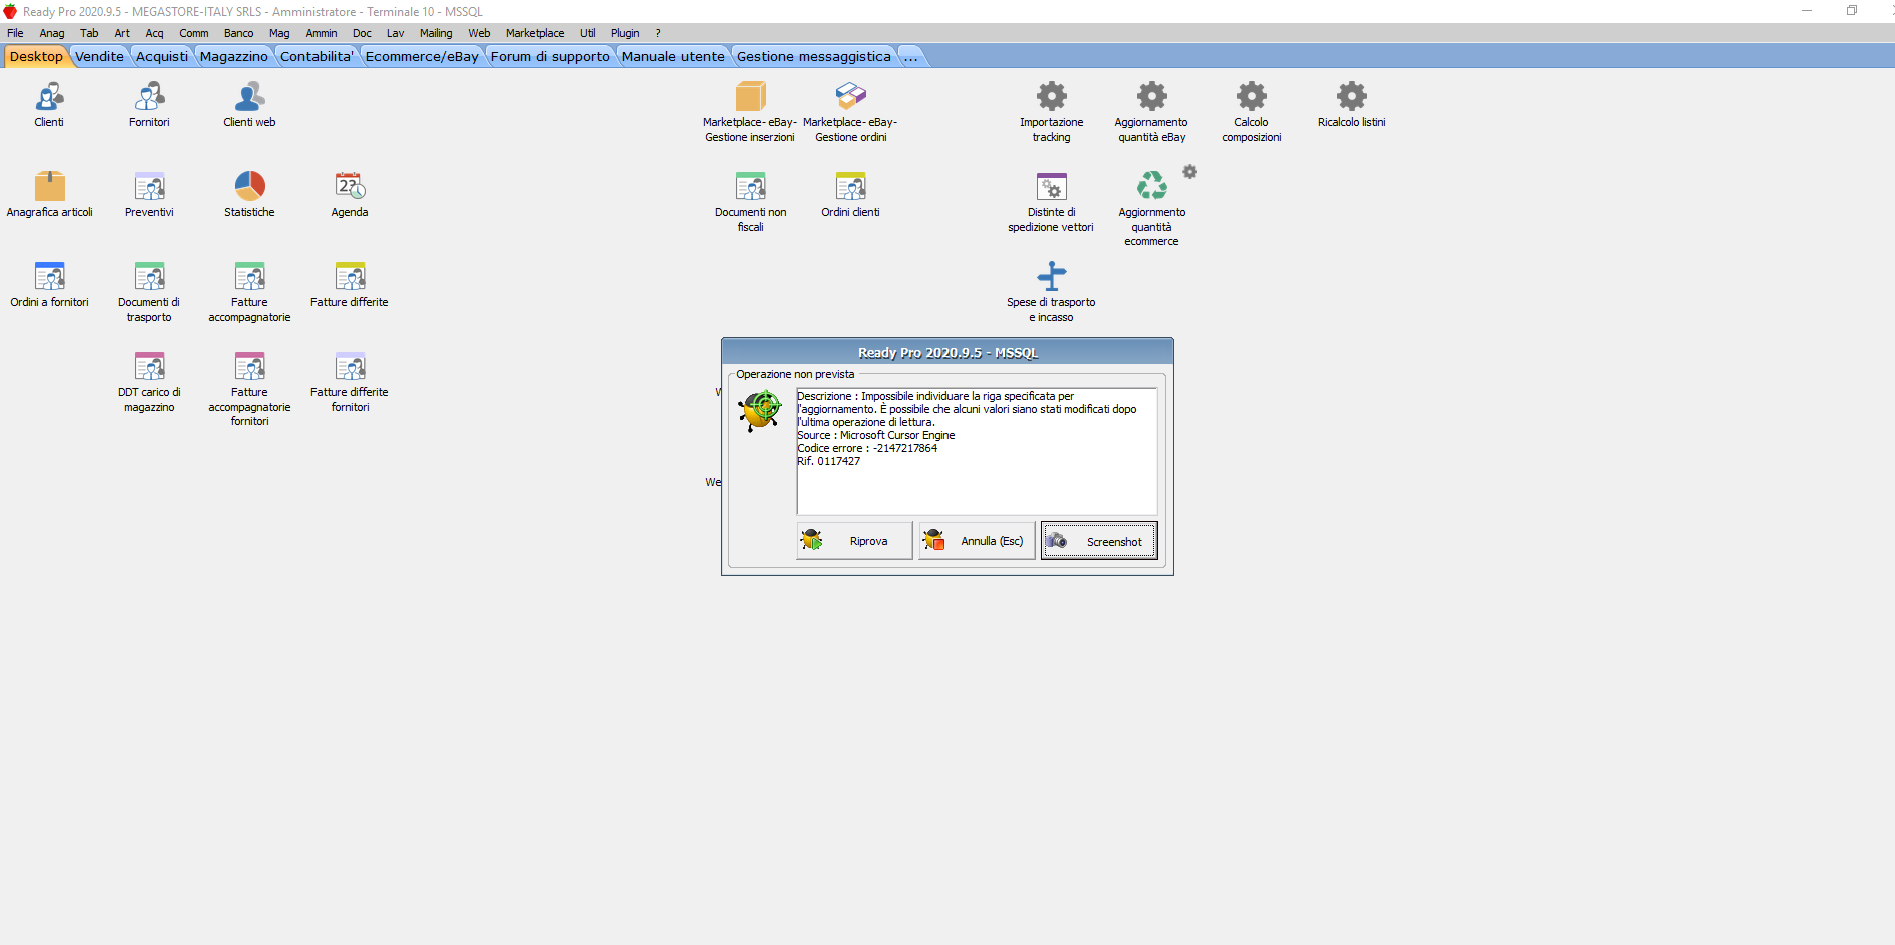Open Documenti di trasporto icon
This screenshot has width=1895, height=945.
pyautogui.click(x=149, y=276)
